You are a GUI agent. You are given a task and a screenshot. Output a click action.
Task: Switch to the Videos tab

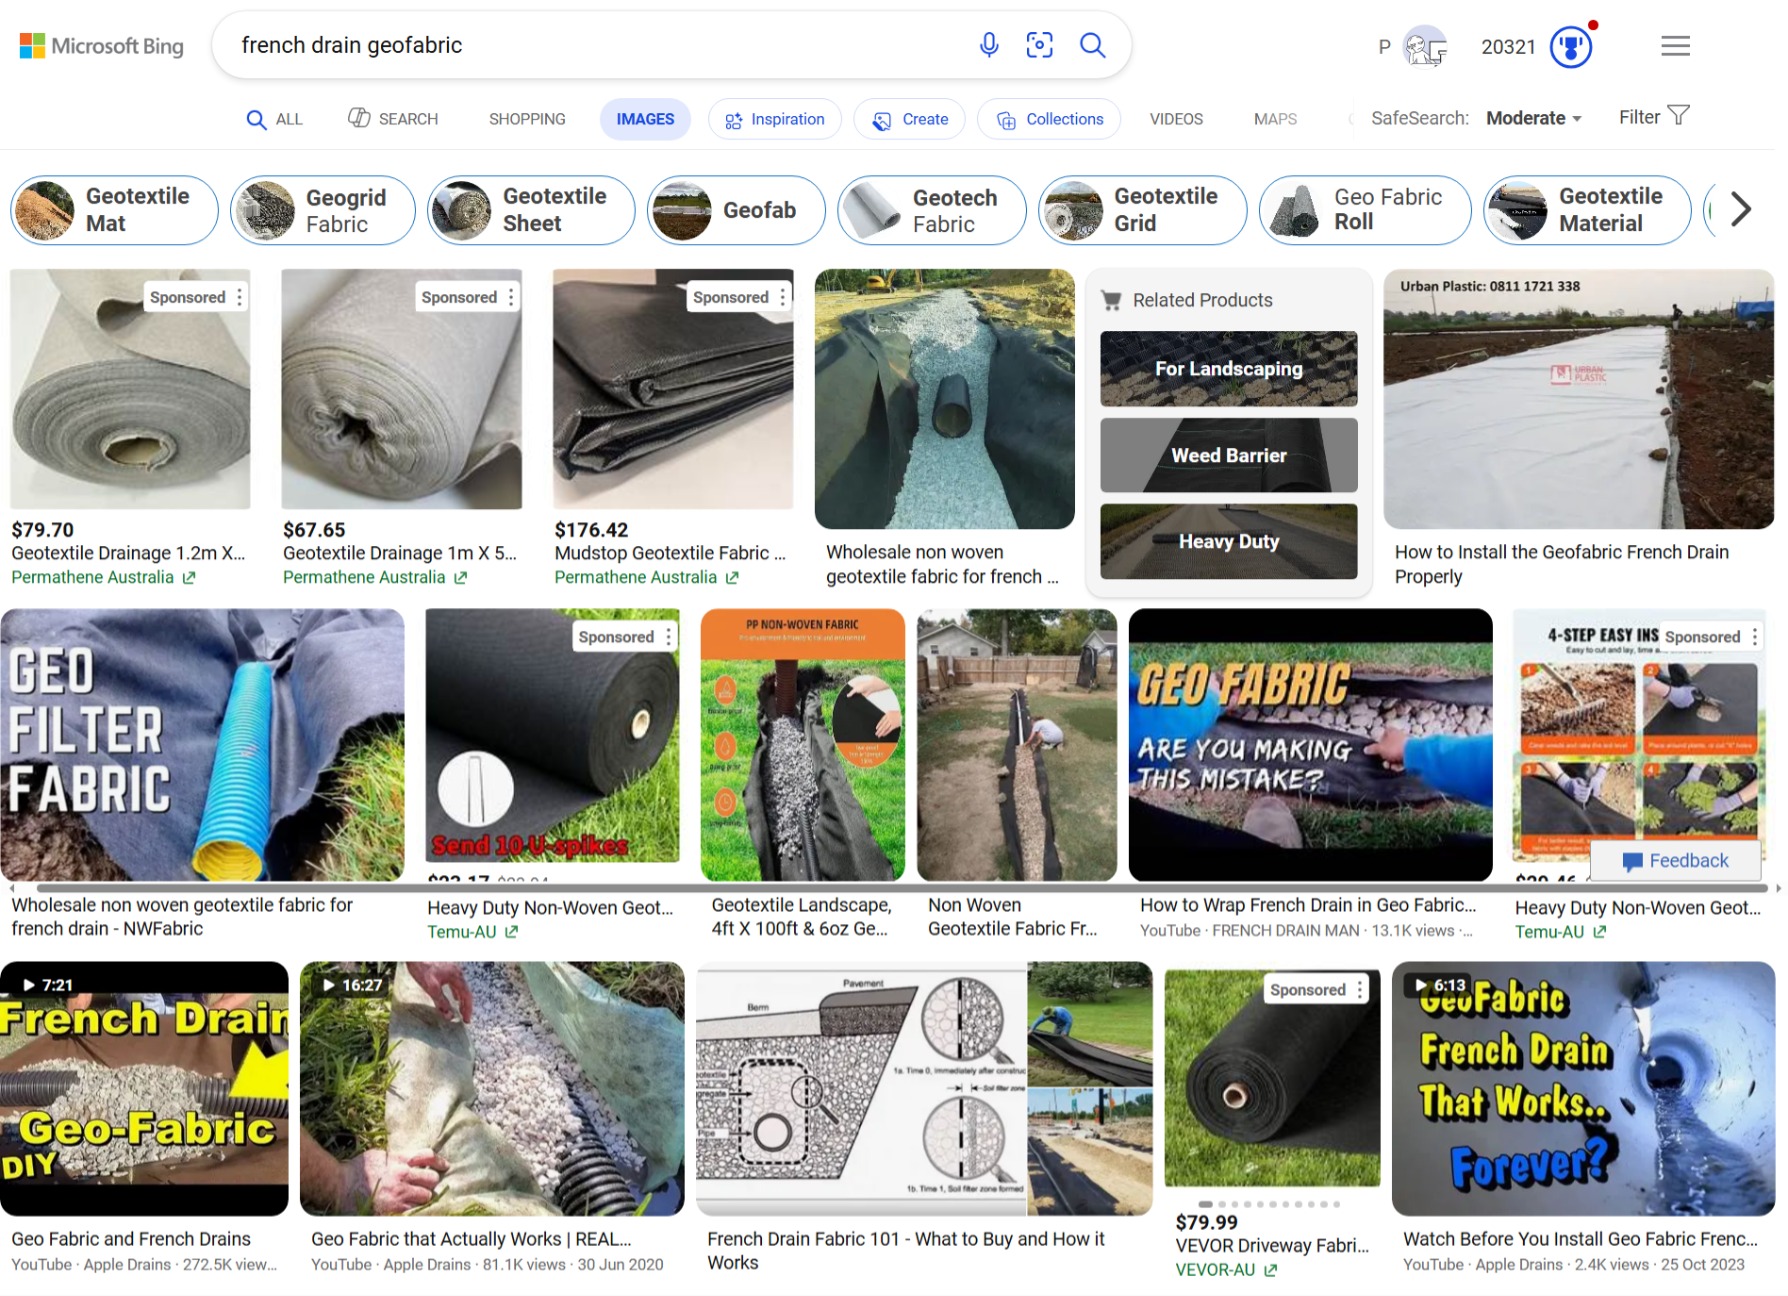tap(1176, 119)
